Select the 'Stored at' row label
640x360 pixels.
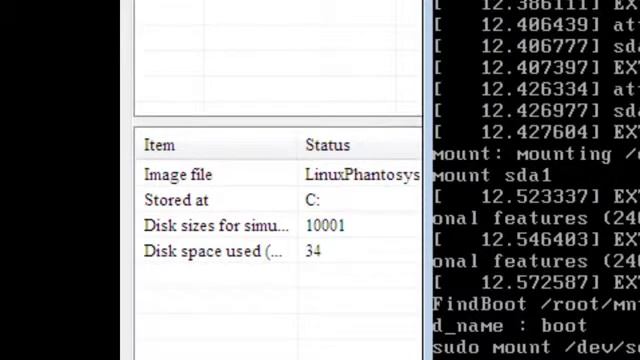176,200
